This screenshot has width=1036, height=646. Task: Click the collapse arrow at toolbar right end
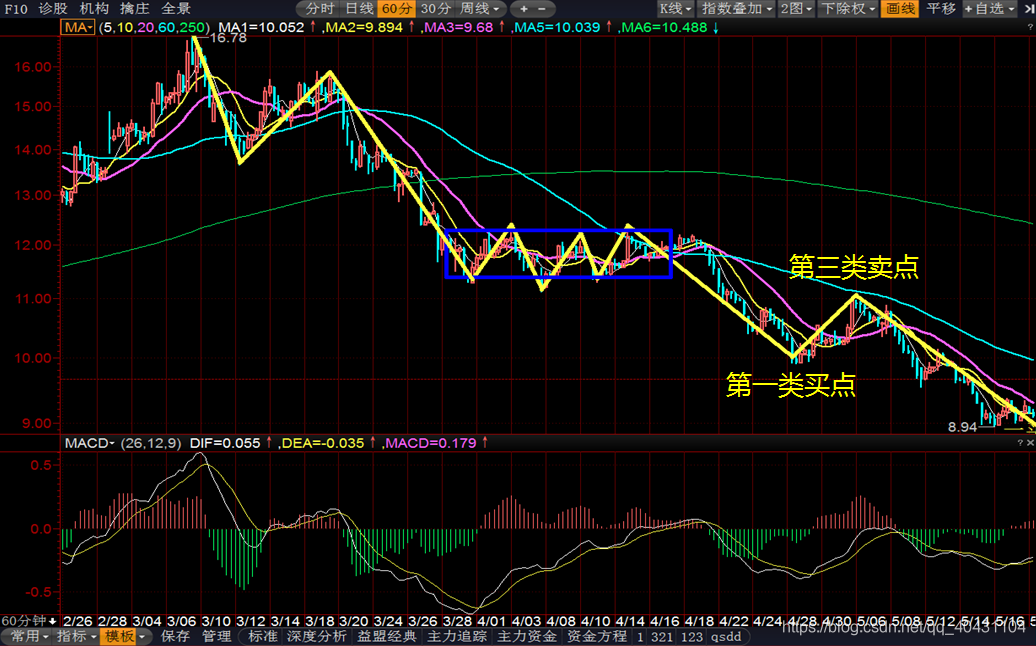(x=1028, y=9)
